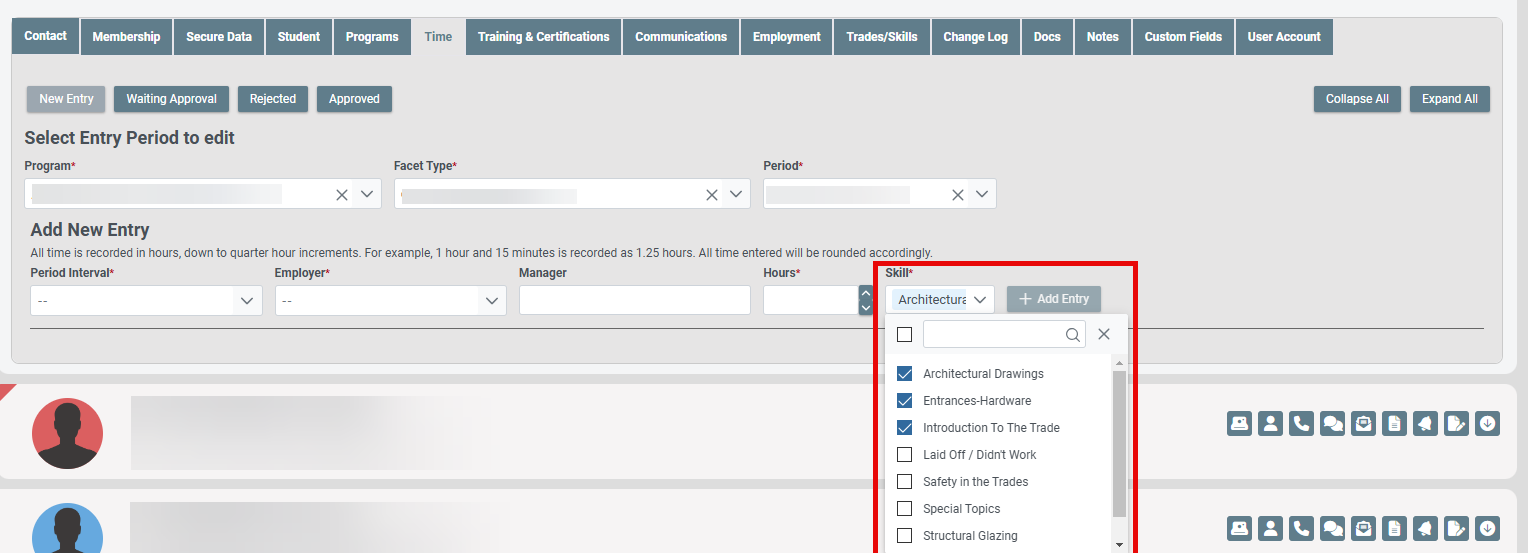Expand the Facet Type dropdown chevron
The image size is (1528, 553).
coord(737,194)
